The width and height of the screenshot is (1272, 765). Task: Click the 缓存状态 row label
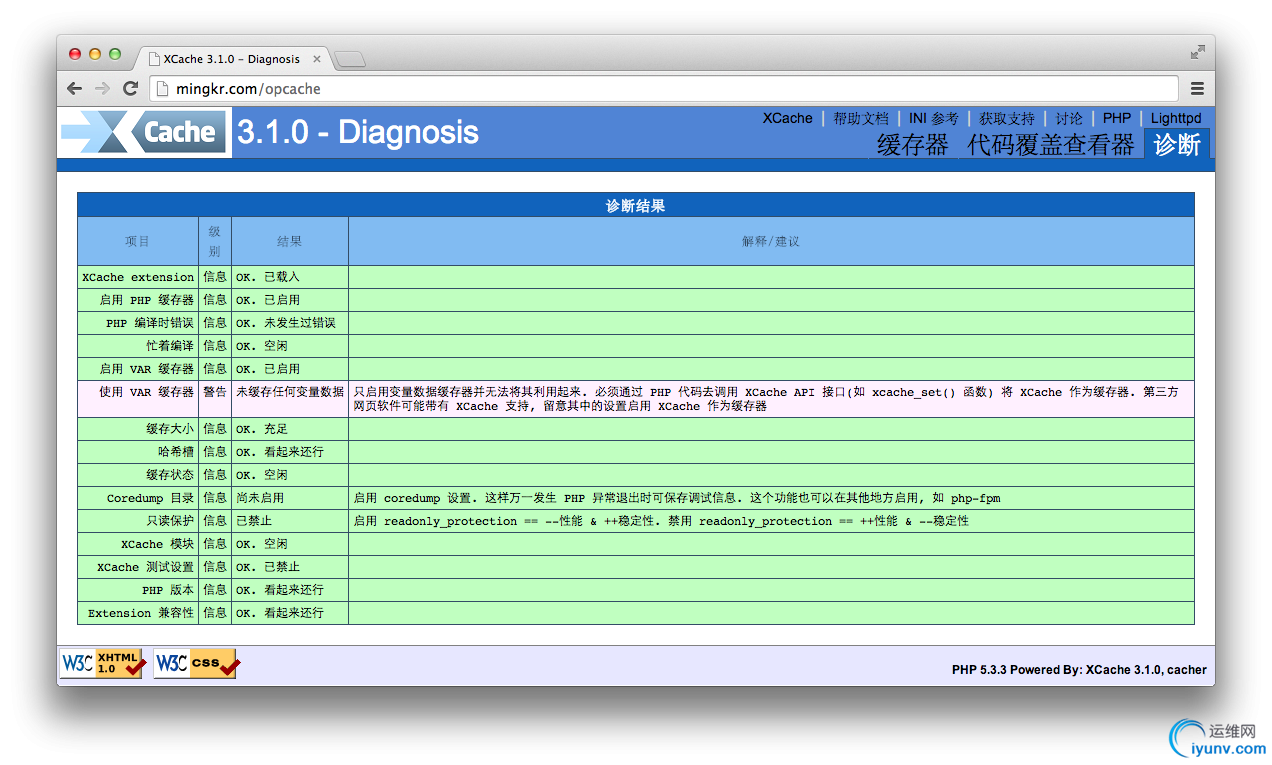point(138,475)
